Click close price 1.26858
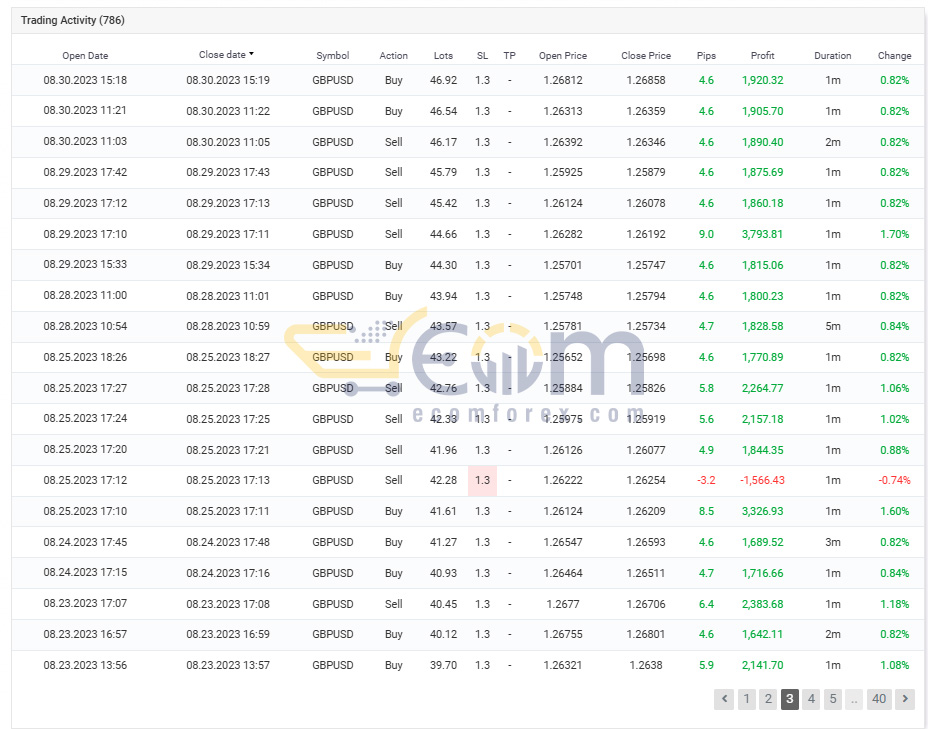 tap(646, 80)
